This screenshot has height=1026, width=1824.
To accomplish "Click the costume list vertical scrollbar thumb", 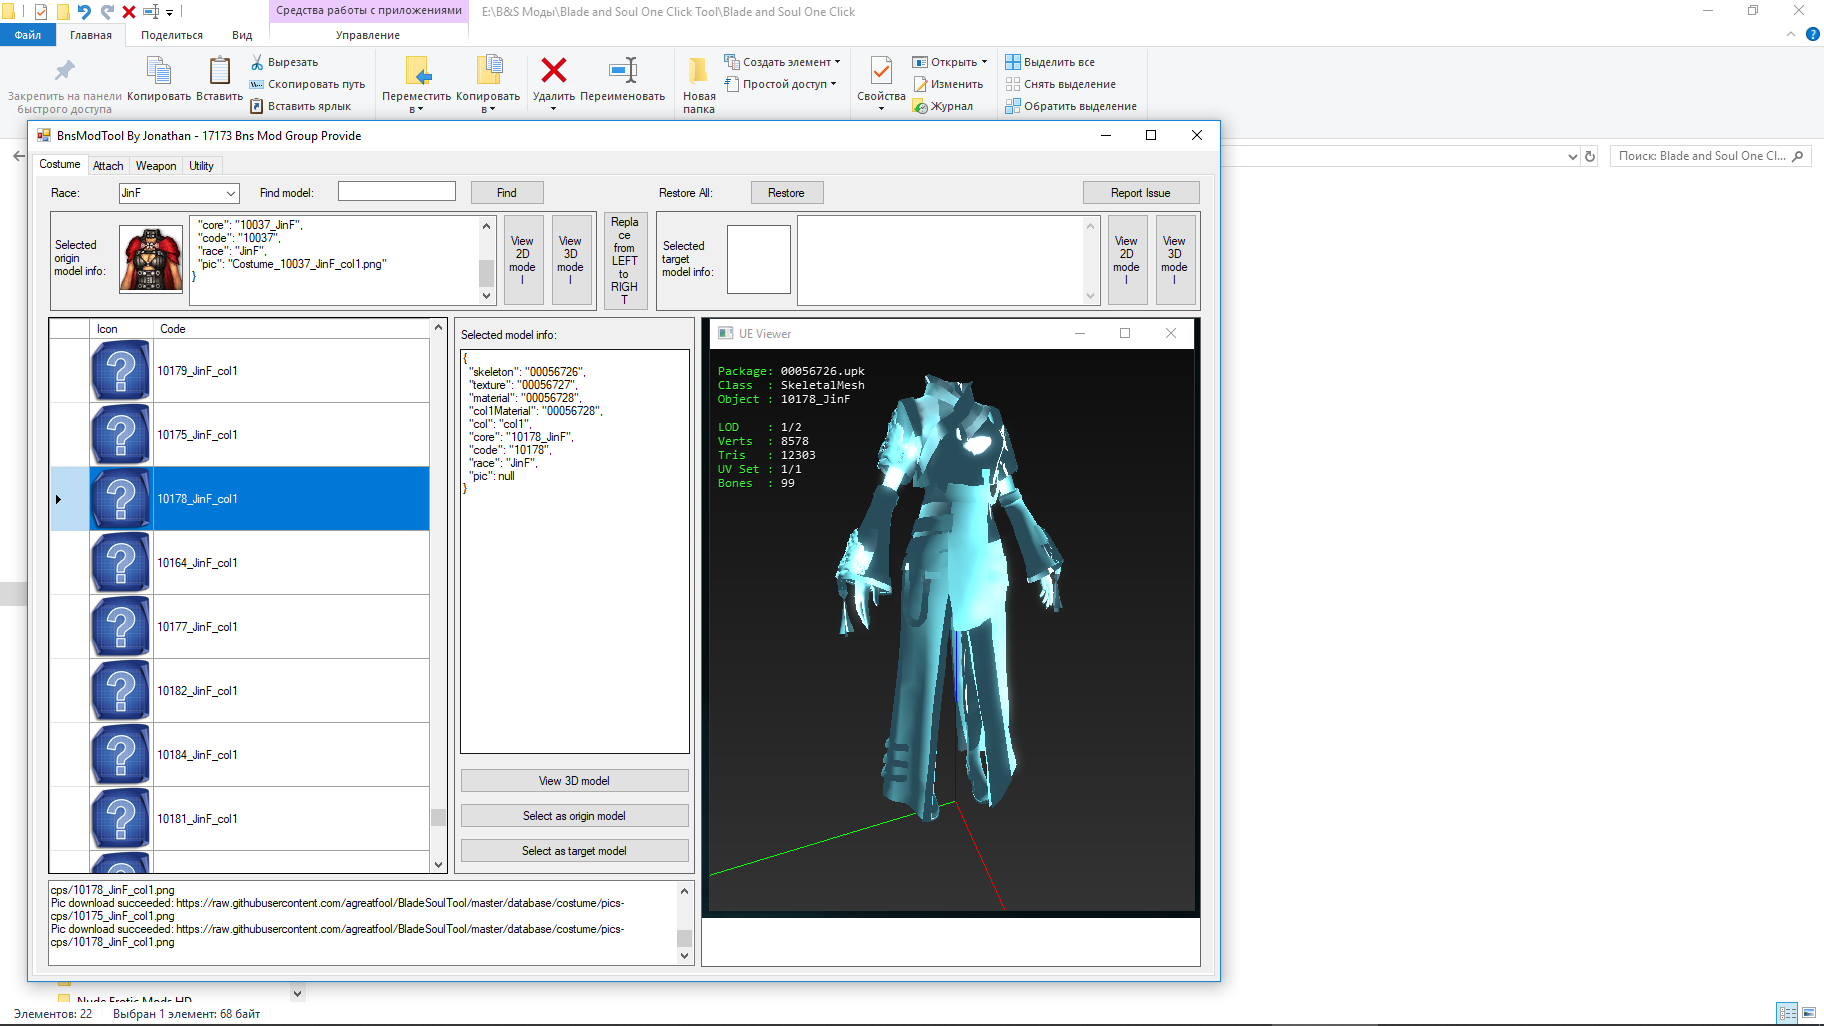I will coord(438,817).
